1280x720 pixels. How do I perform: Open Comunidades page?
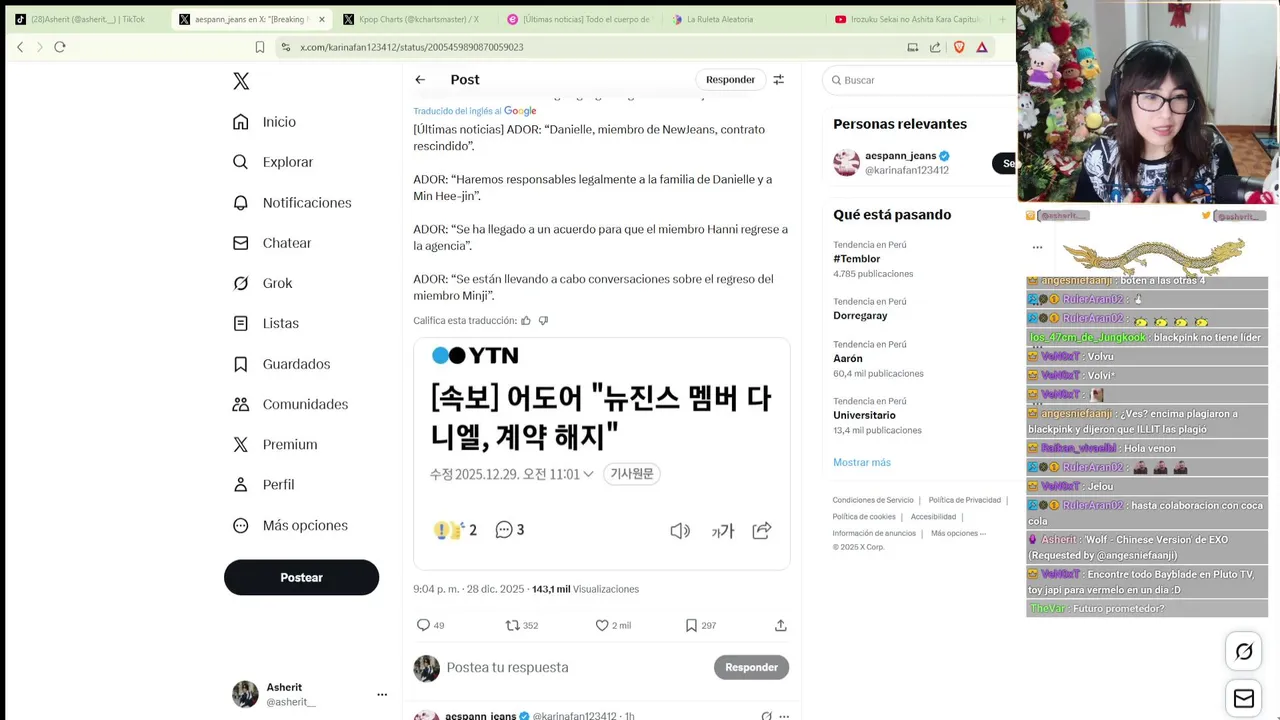290,404
